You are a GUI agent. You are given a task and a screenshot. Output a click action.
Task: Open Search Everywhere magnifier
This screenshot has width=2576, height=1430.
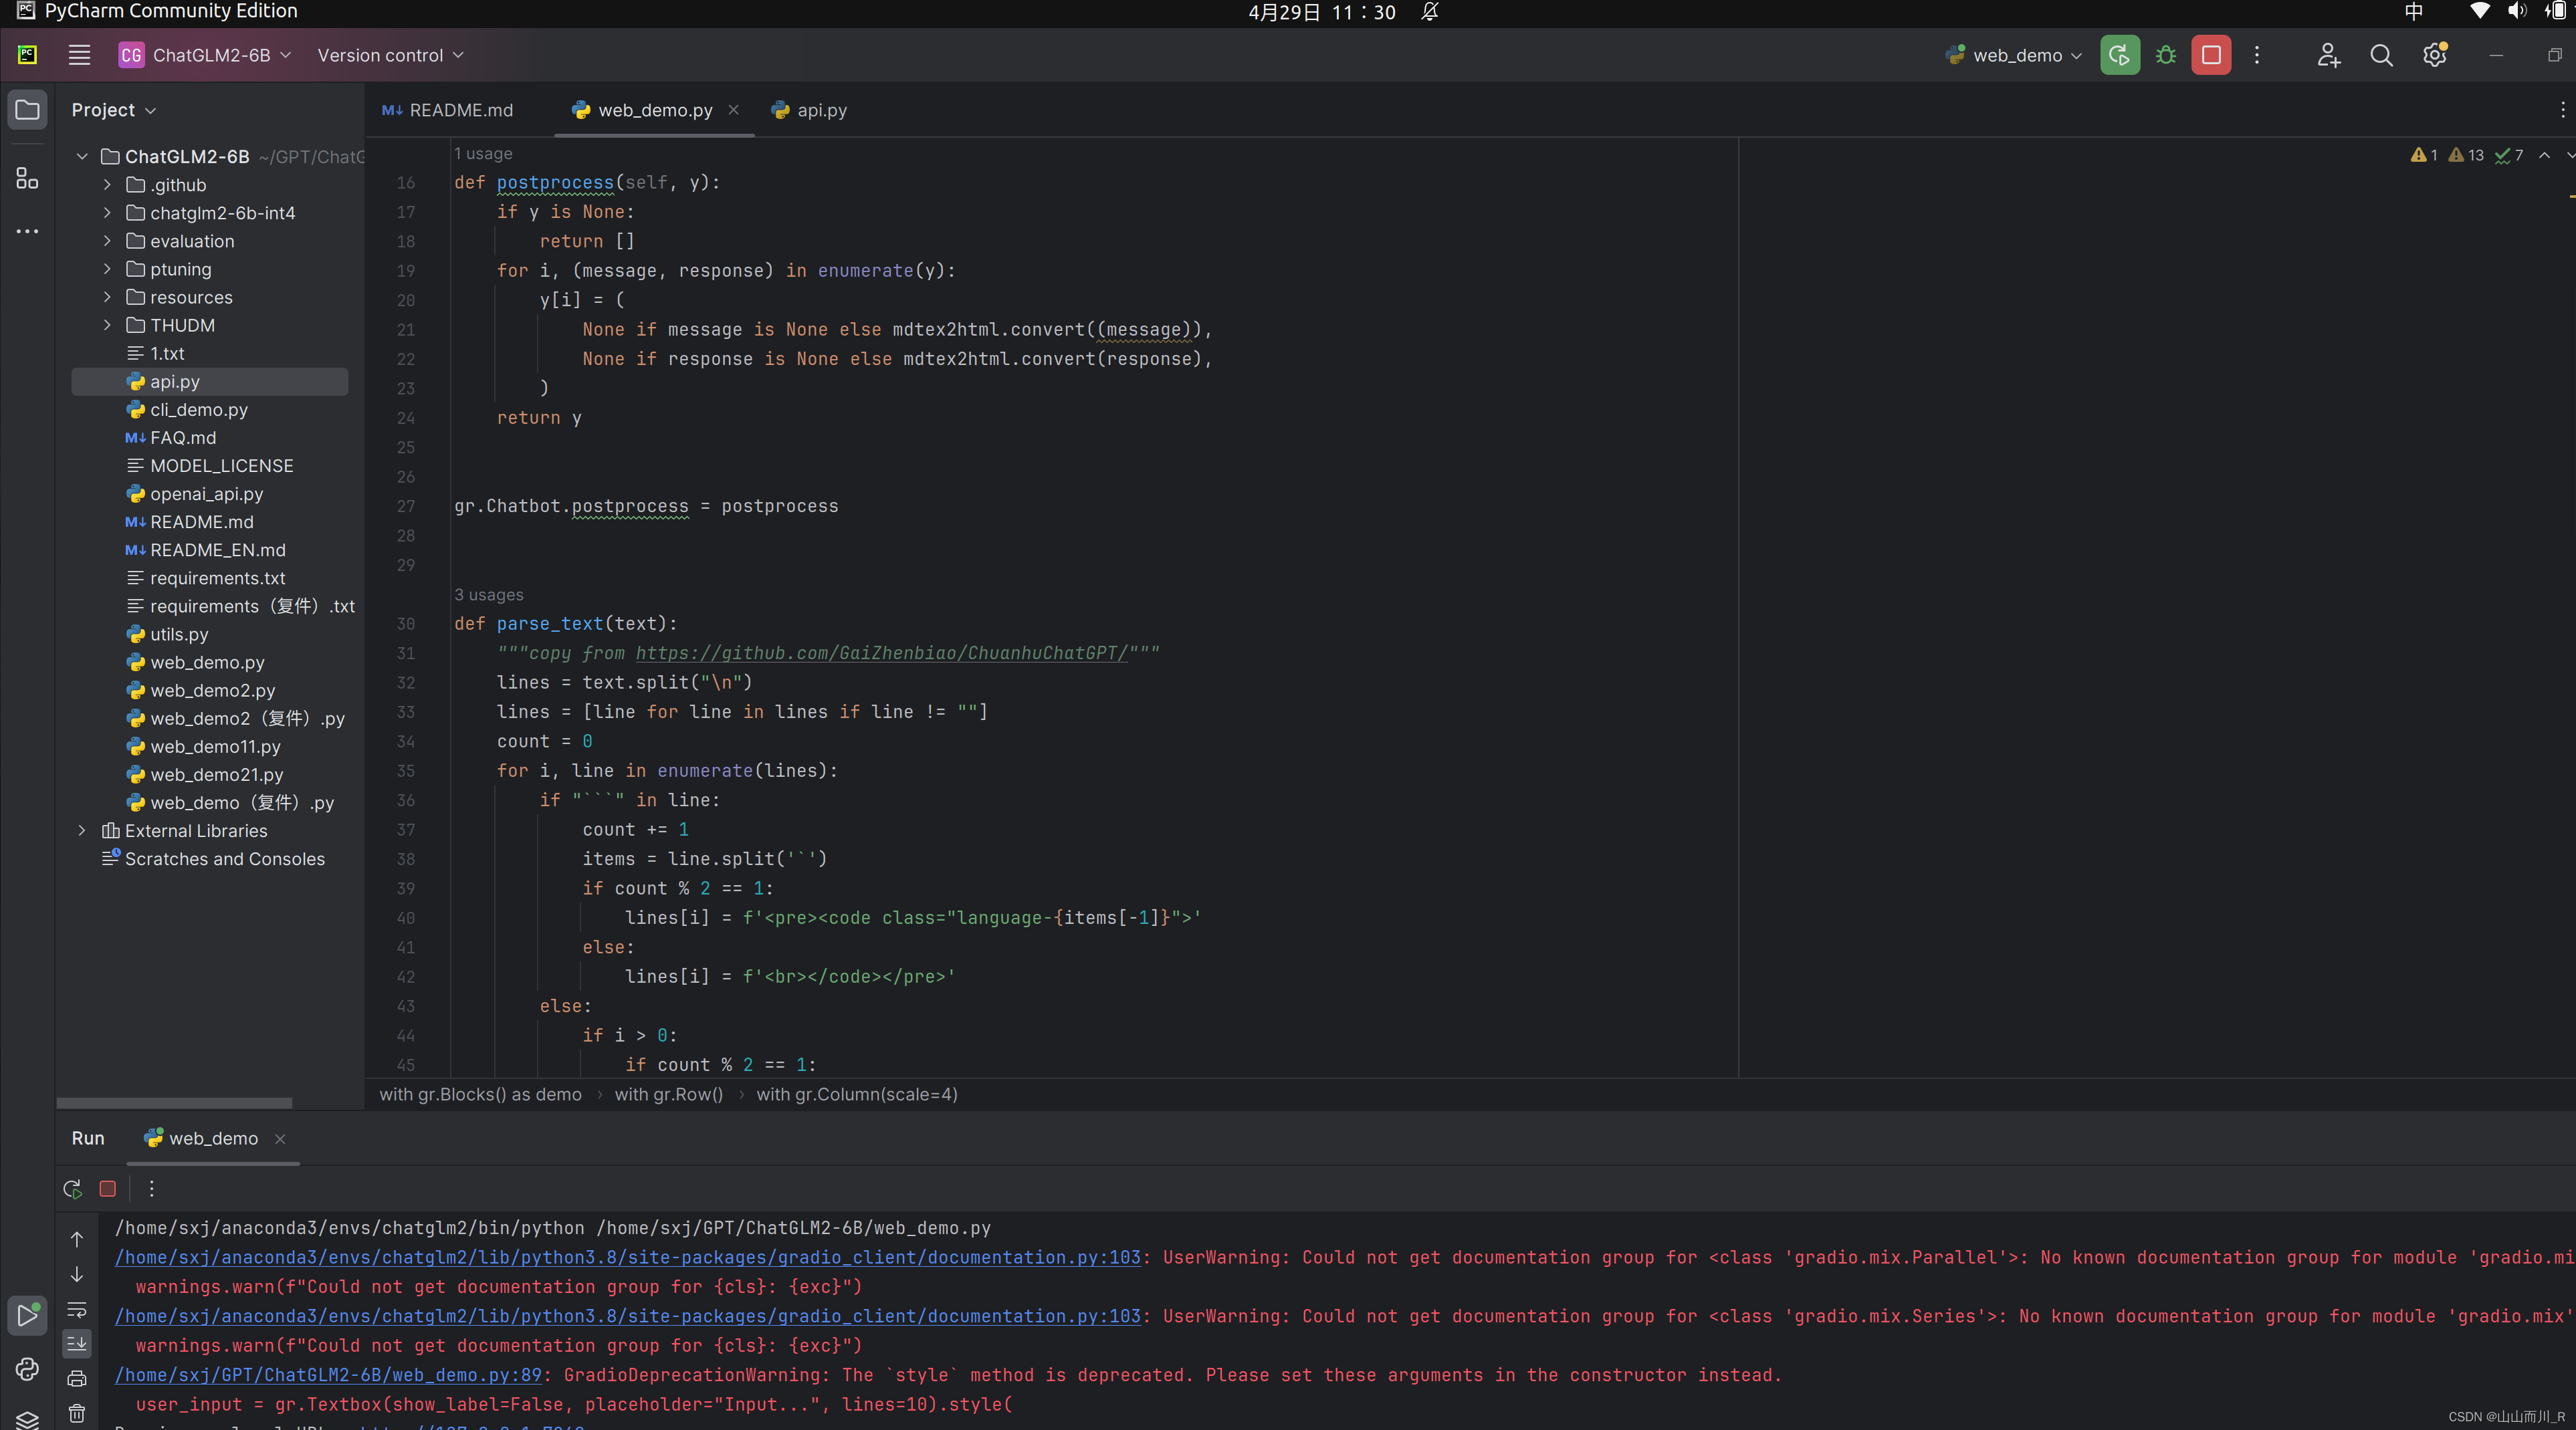pyautogui.click(x=2382, y=55)
